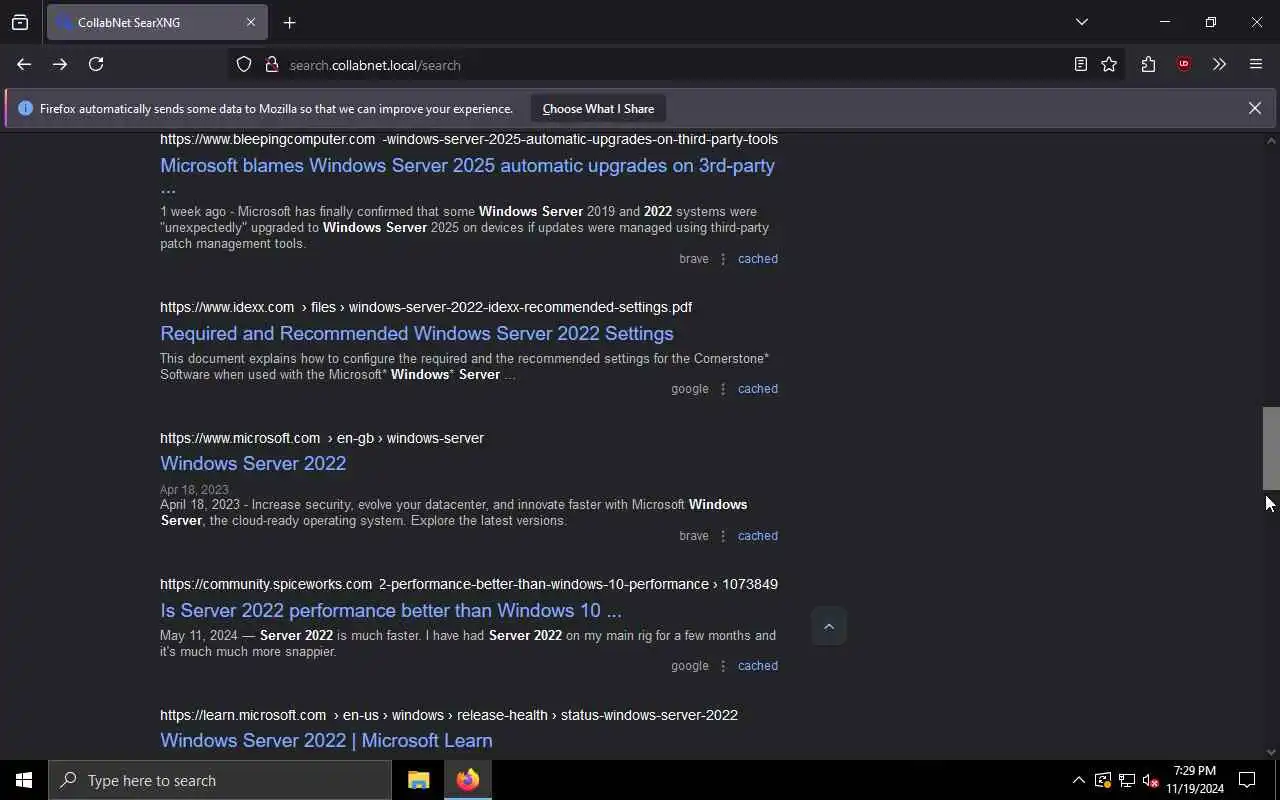Click the https://www.idexx.com URL text

click(x=227, y=307)
